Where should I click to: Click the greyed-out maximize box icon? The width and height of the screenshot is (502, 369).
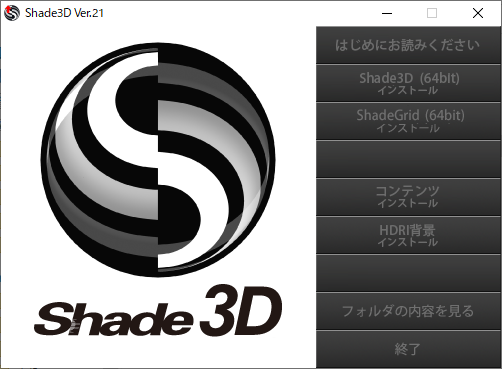[x=432, y=13]
